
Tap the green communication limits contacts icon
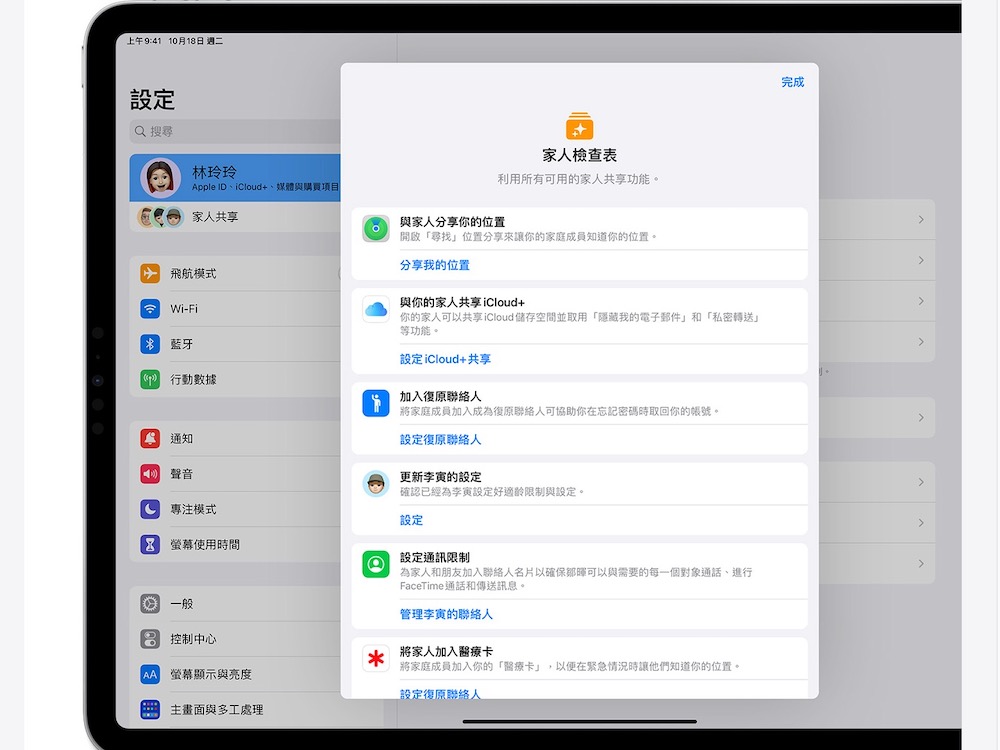(x=376, y=564)
